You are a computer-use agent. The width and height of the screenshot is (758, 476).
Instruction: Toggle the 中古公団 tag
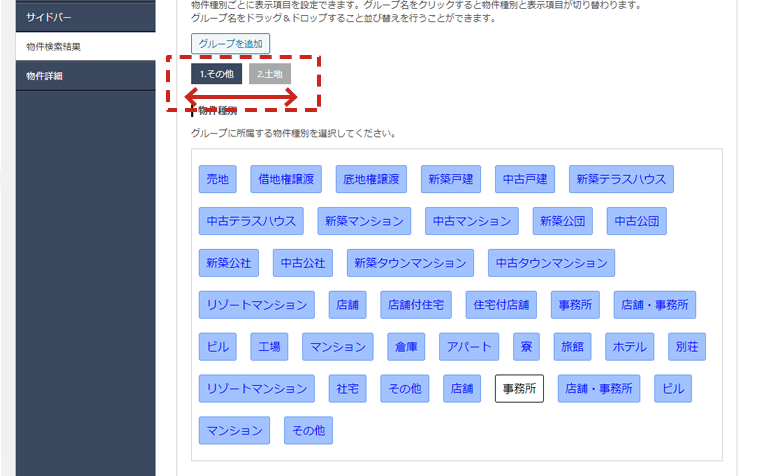(636, 221)
